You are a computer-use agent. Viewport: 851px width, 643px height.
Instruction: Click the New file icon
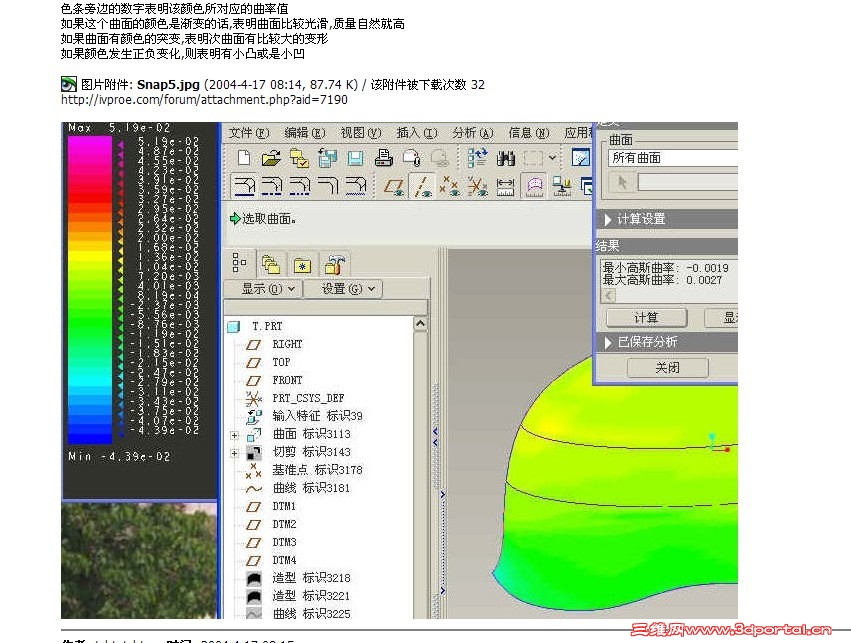point(244,158)
